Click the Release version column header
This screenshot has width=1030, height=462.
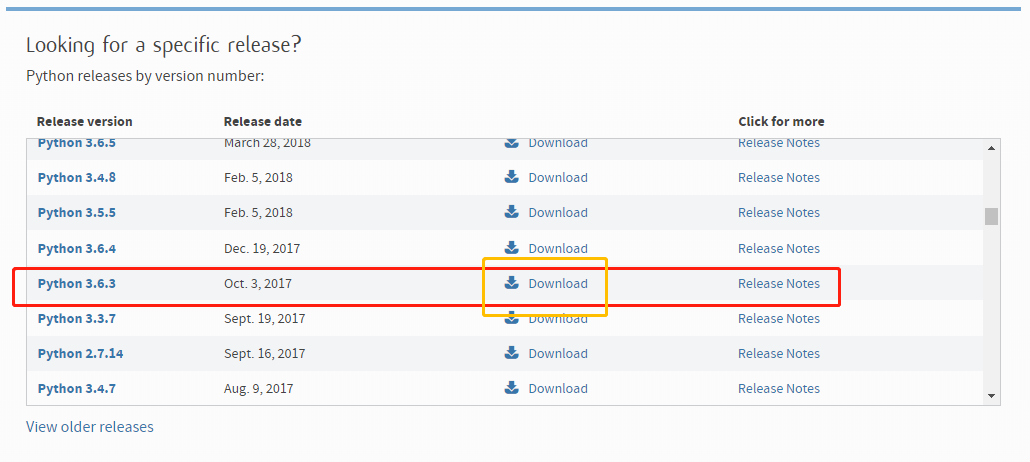(85, 122)
